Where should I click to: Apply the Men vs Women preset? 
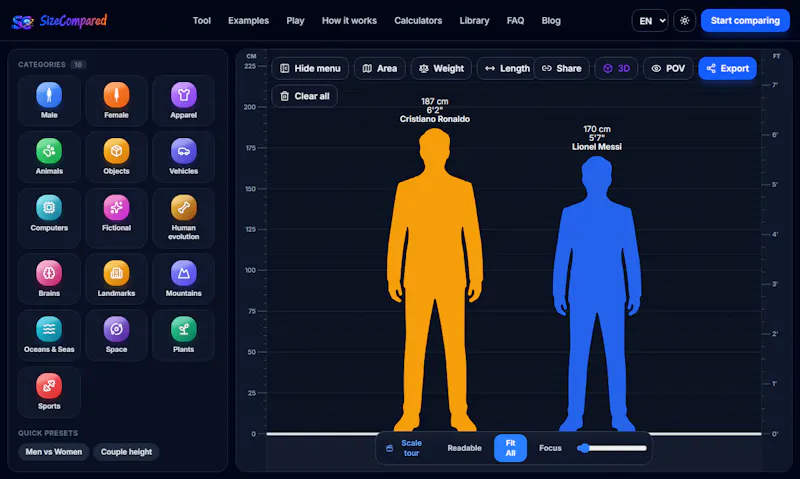pyautogui.click(x=54, y=452)
